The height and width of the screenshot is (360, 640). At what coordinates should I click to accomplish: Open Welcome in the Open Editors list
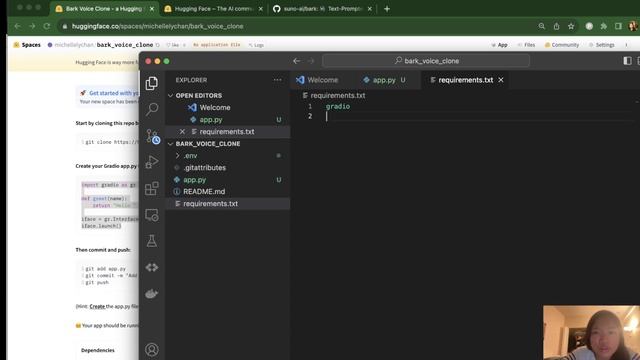pyautogui.click(x=215, y=107)
